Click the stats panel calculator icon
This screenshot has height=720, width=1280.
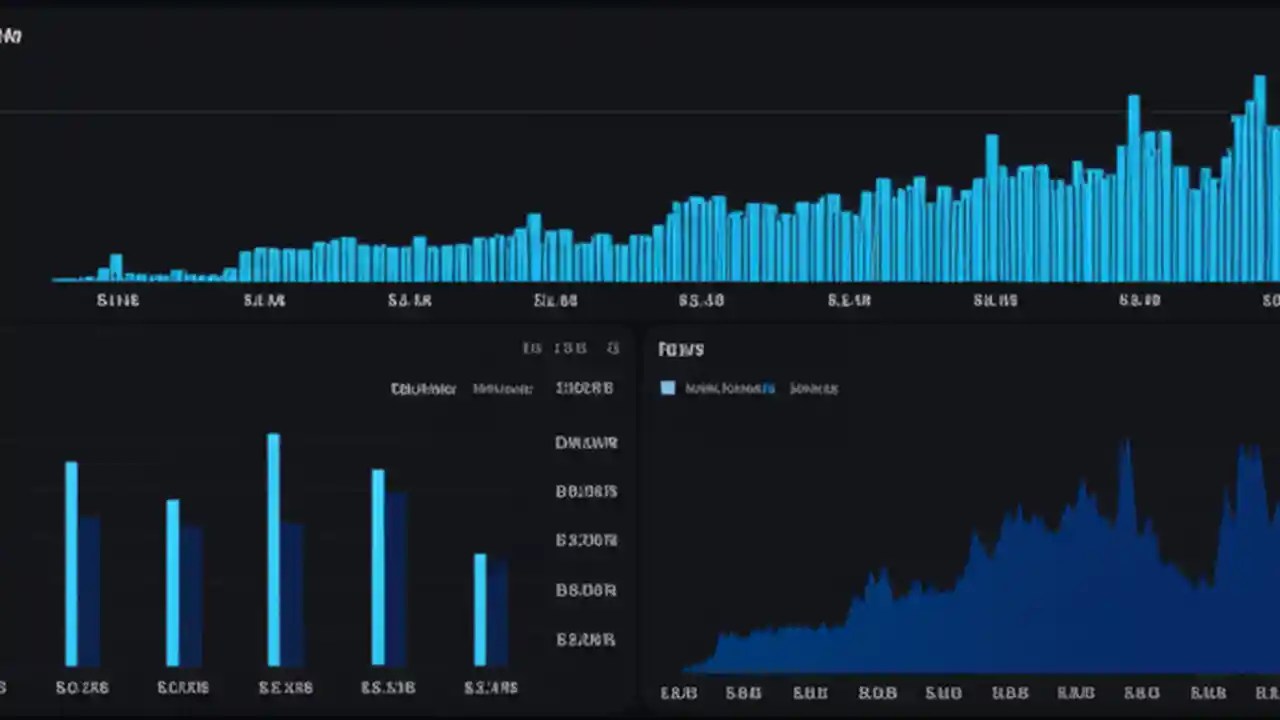[x=531, y=348]
